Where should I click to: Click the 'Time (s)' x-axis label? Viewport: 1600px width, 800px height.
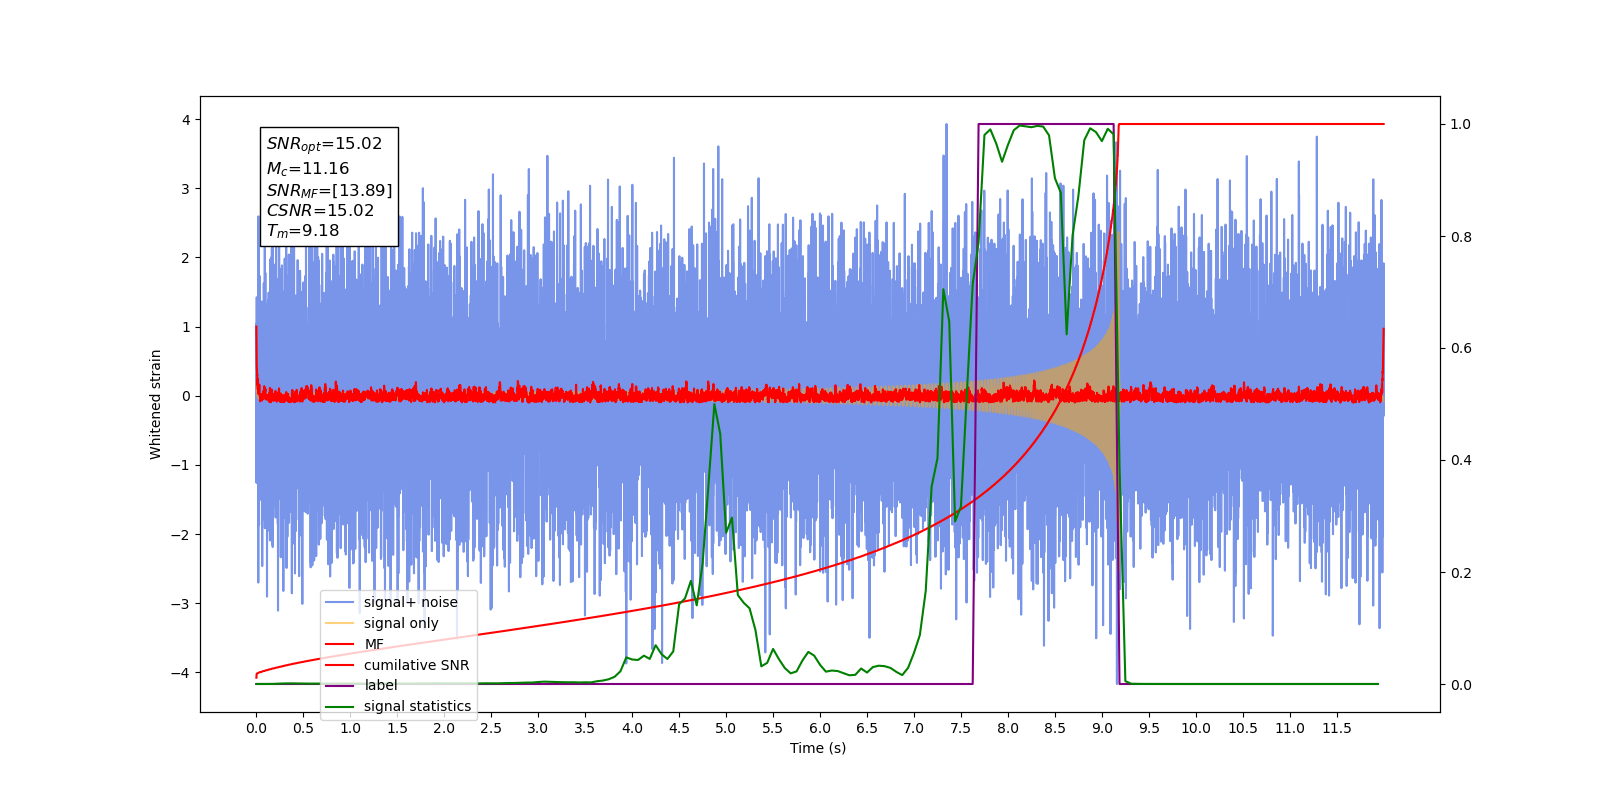pos(818,748)
